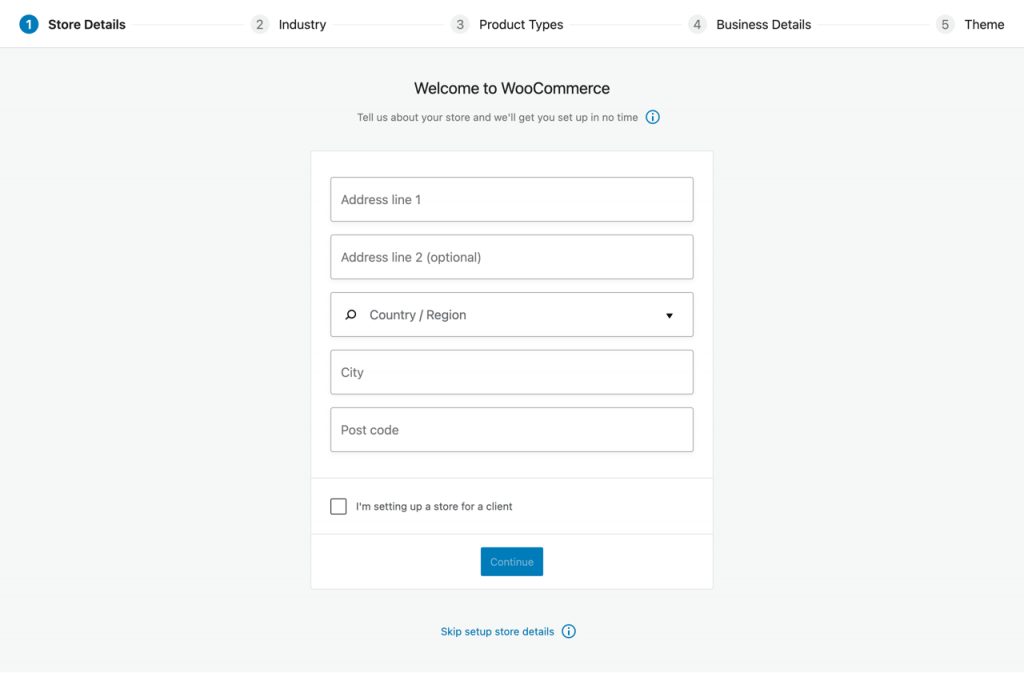Screen dimensions: 1024x673
Task: Click the info icon beside the welcome subtitle
Action: pos(652,117)
